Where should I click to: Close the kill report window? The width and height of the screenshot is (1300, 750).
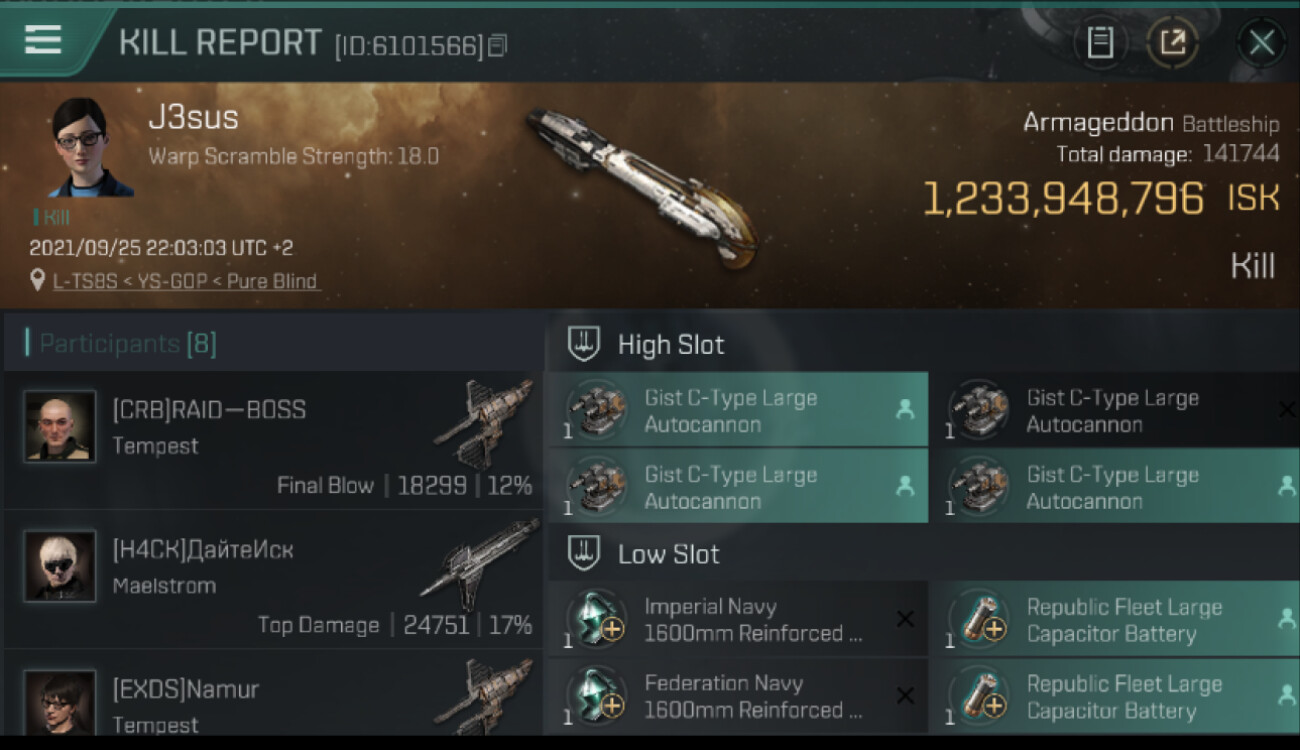pos(1261,42)
